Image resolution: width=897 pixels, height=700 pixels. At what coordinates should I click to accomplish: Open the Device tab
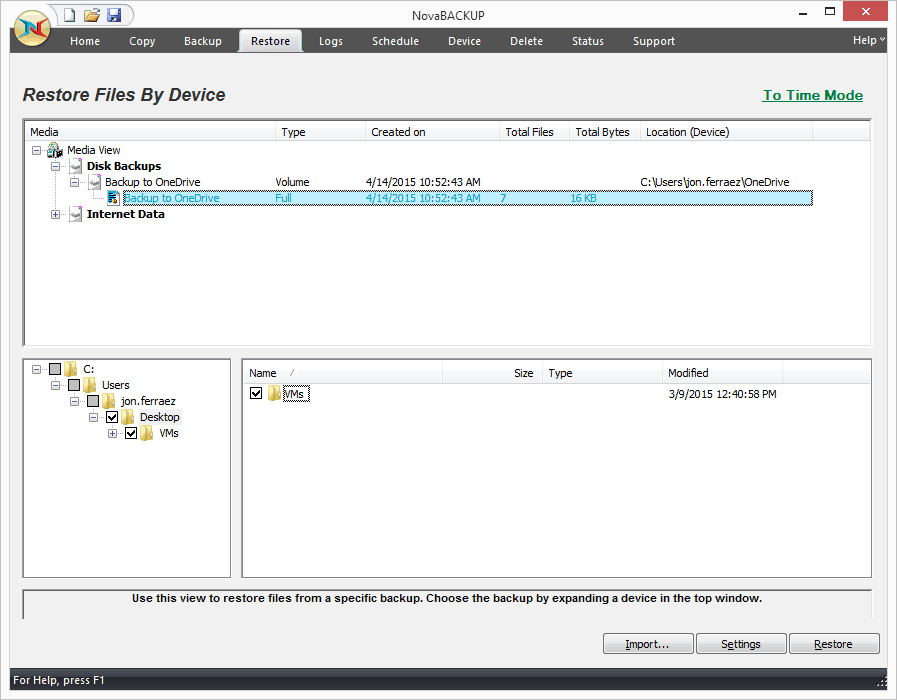point(465,41)
